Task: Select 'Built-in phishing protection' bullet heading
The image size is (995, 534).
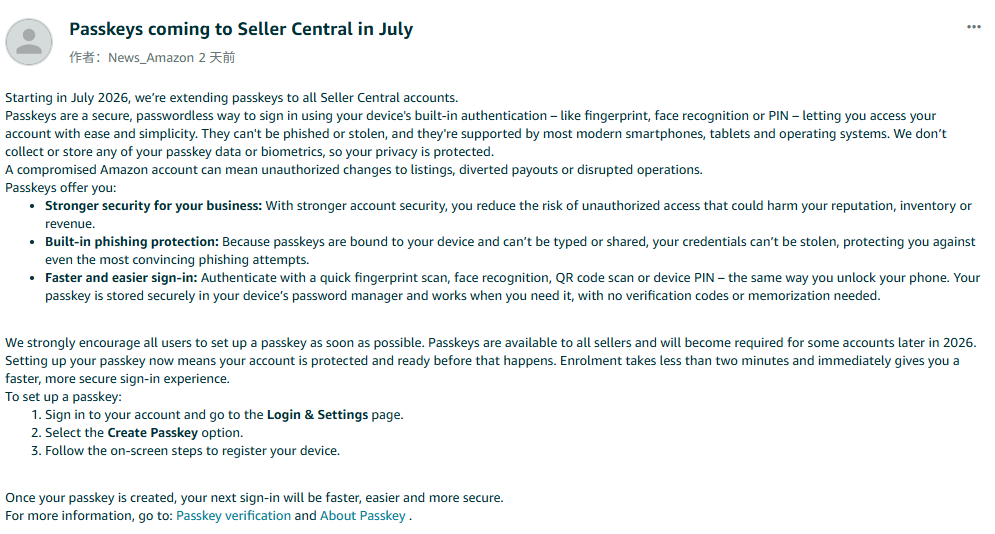Action: click(131, 242)
